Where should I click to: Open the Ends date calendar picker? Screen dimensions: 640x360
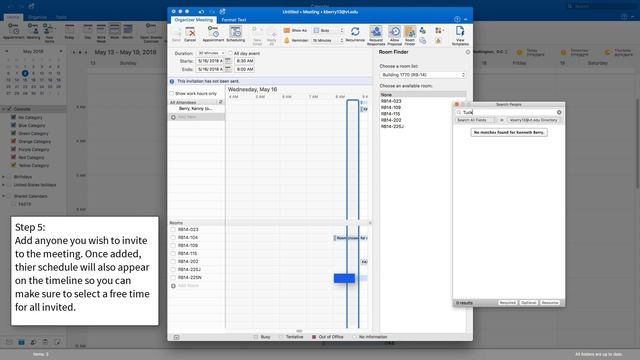[228, 69]
